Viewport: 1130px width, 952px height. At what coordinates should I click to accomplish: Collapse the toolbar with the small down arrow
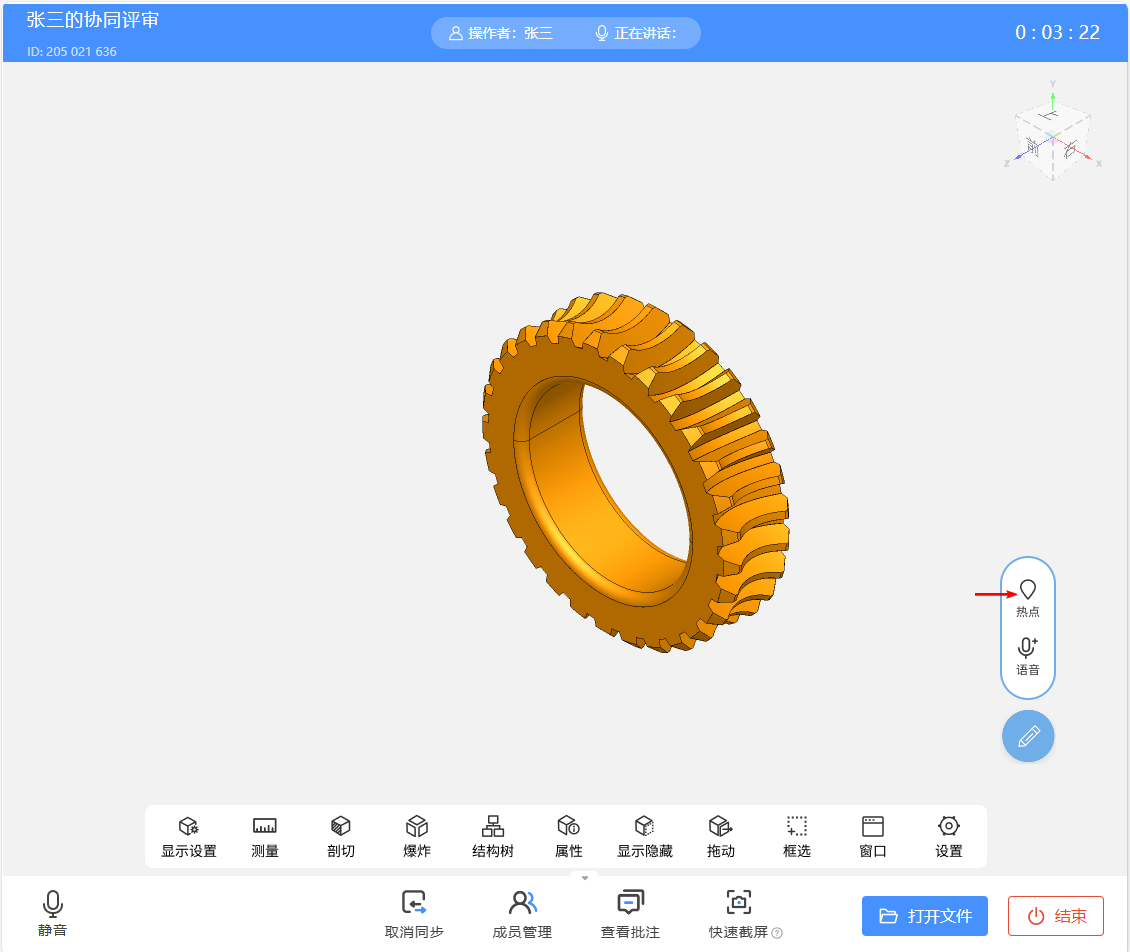tap(585, 877)
